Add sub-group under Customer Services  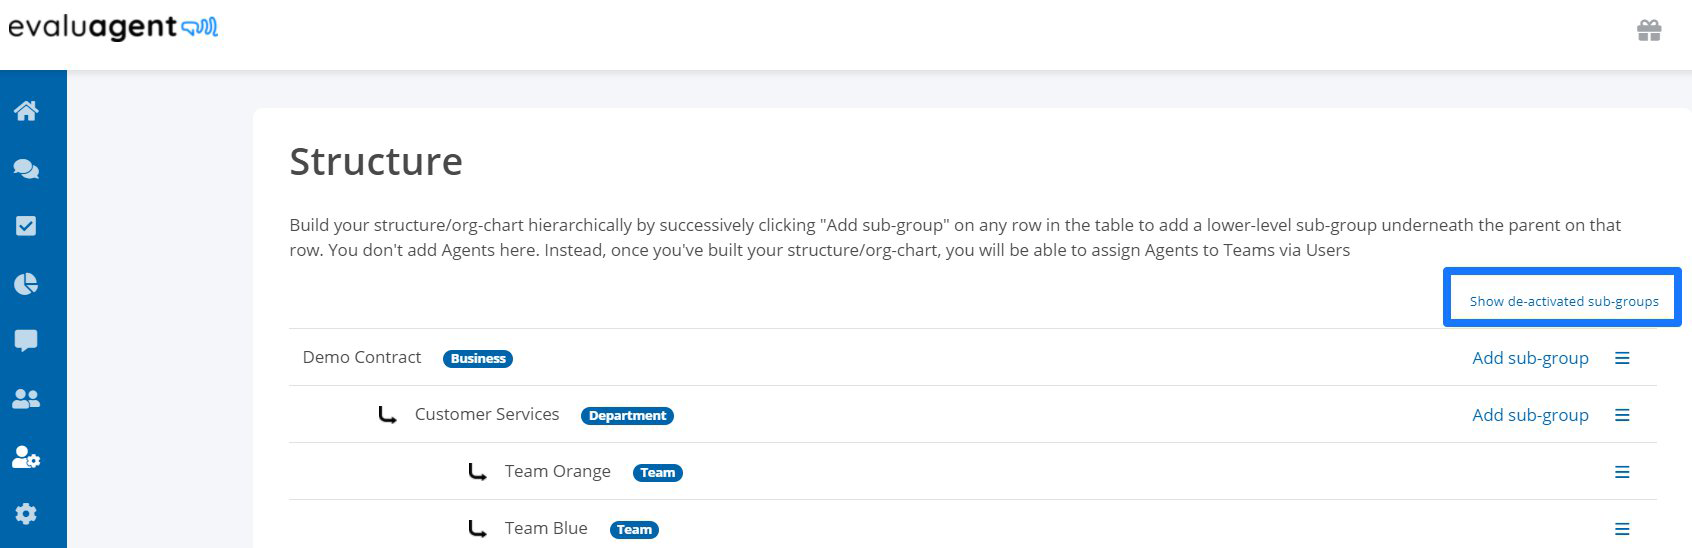(x=1530, y=415)
